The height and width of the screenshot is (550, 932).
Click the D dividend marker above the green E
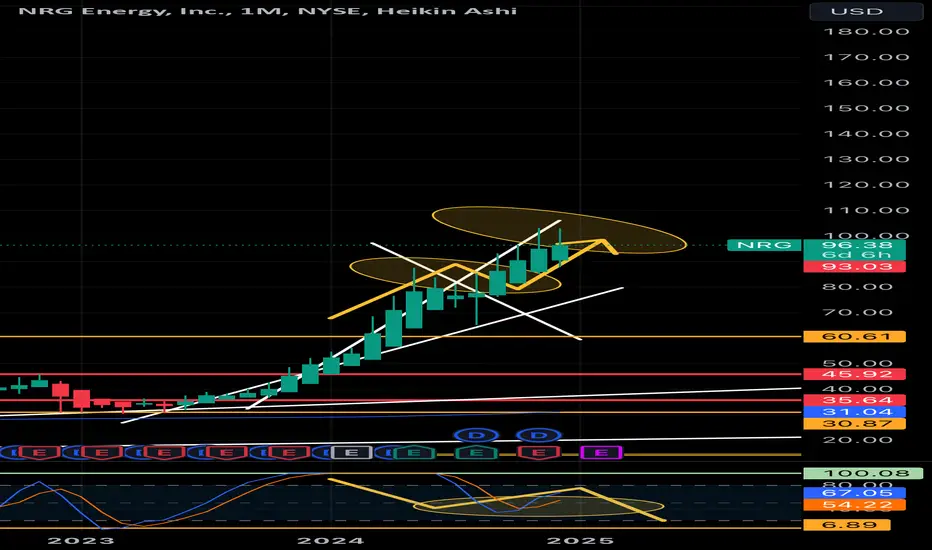point(476,435)
